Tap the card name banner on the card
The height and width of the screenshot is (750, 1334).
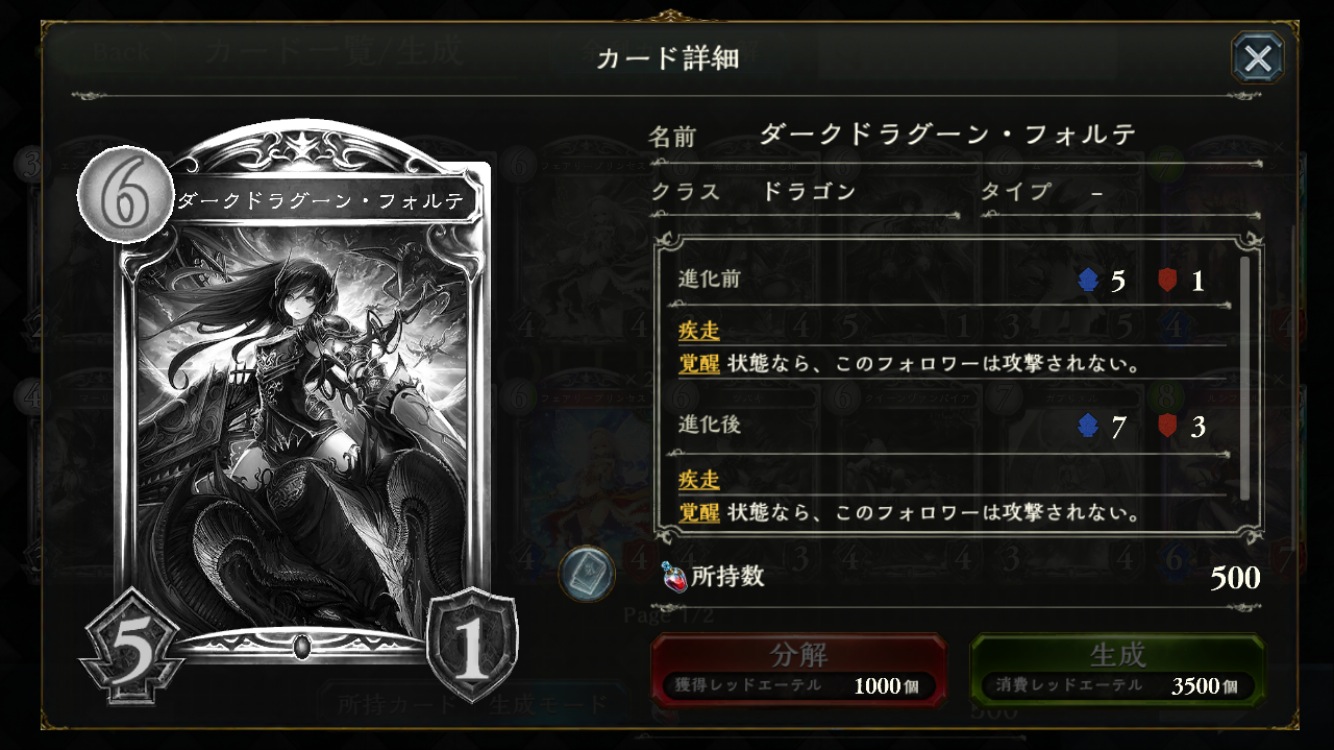point(322,201)
